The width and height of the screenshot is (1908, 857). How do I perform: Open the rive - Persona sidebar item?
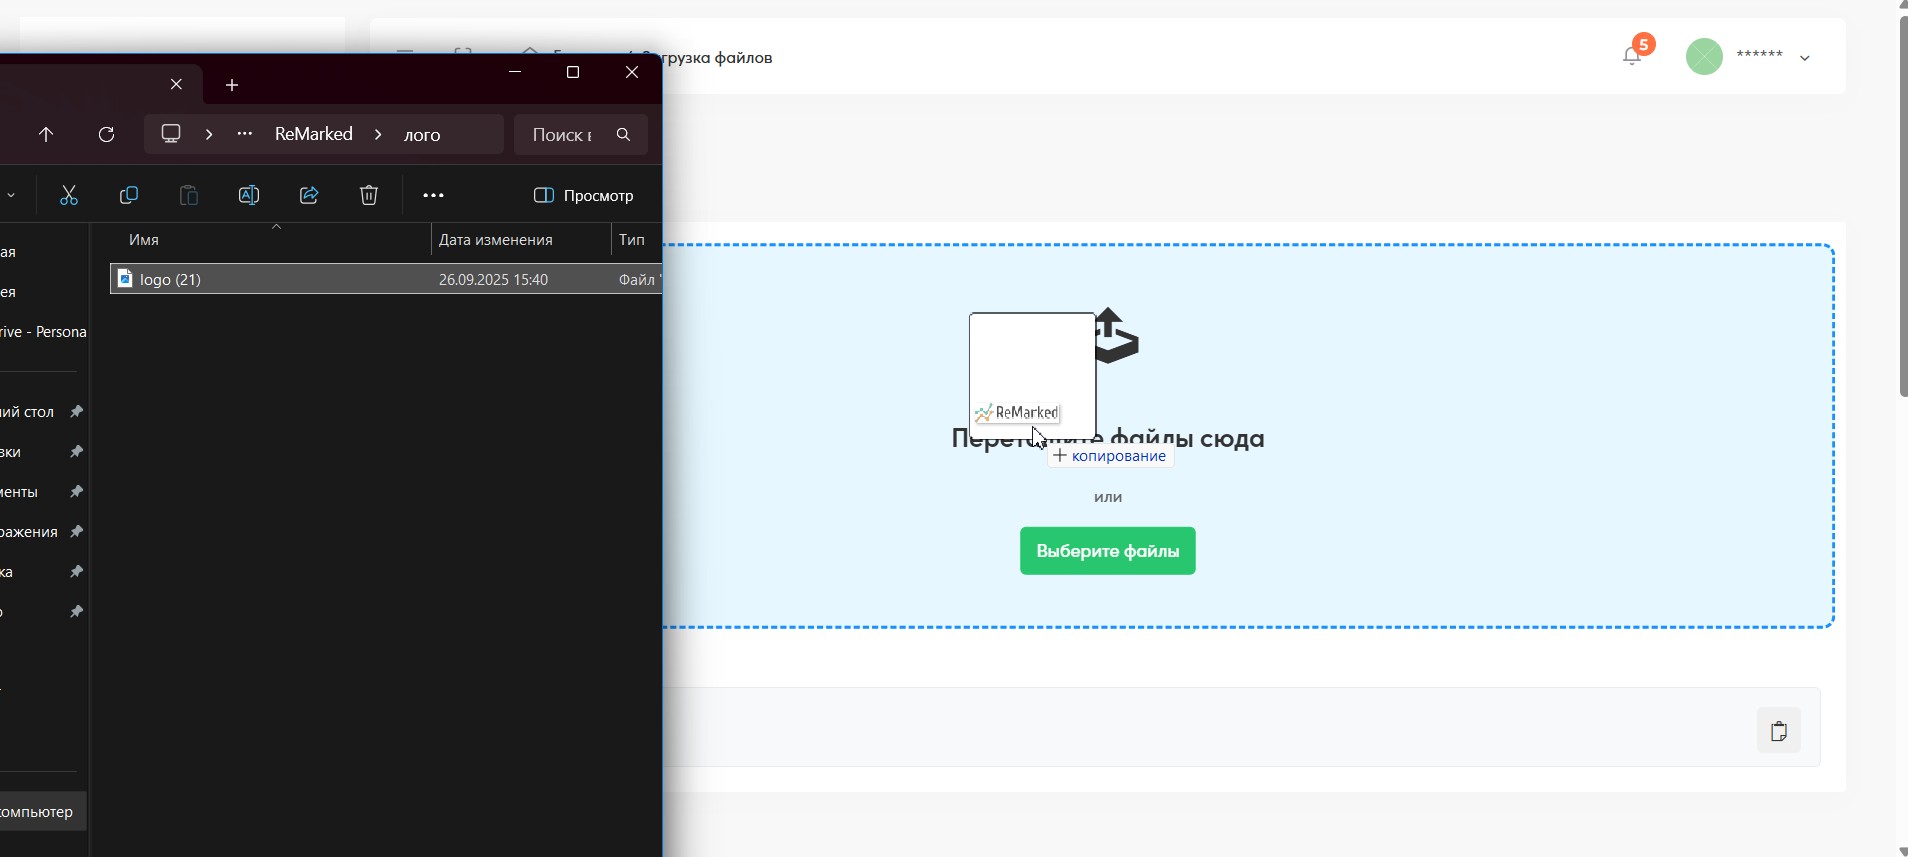click(43, 332)
